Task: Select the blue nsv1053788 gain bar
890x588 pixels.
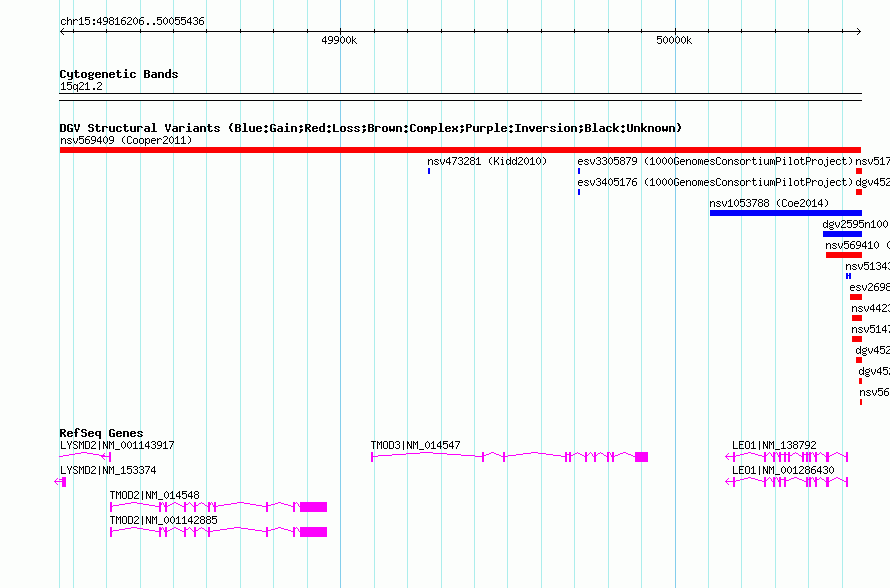Action: click(786, 213)
